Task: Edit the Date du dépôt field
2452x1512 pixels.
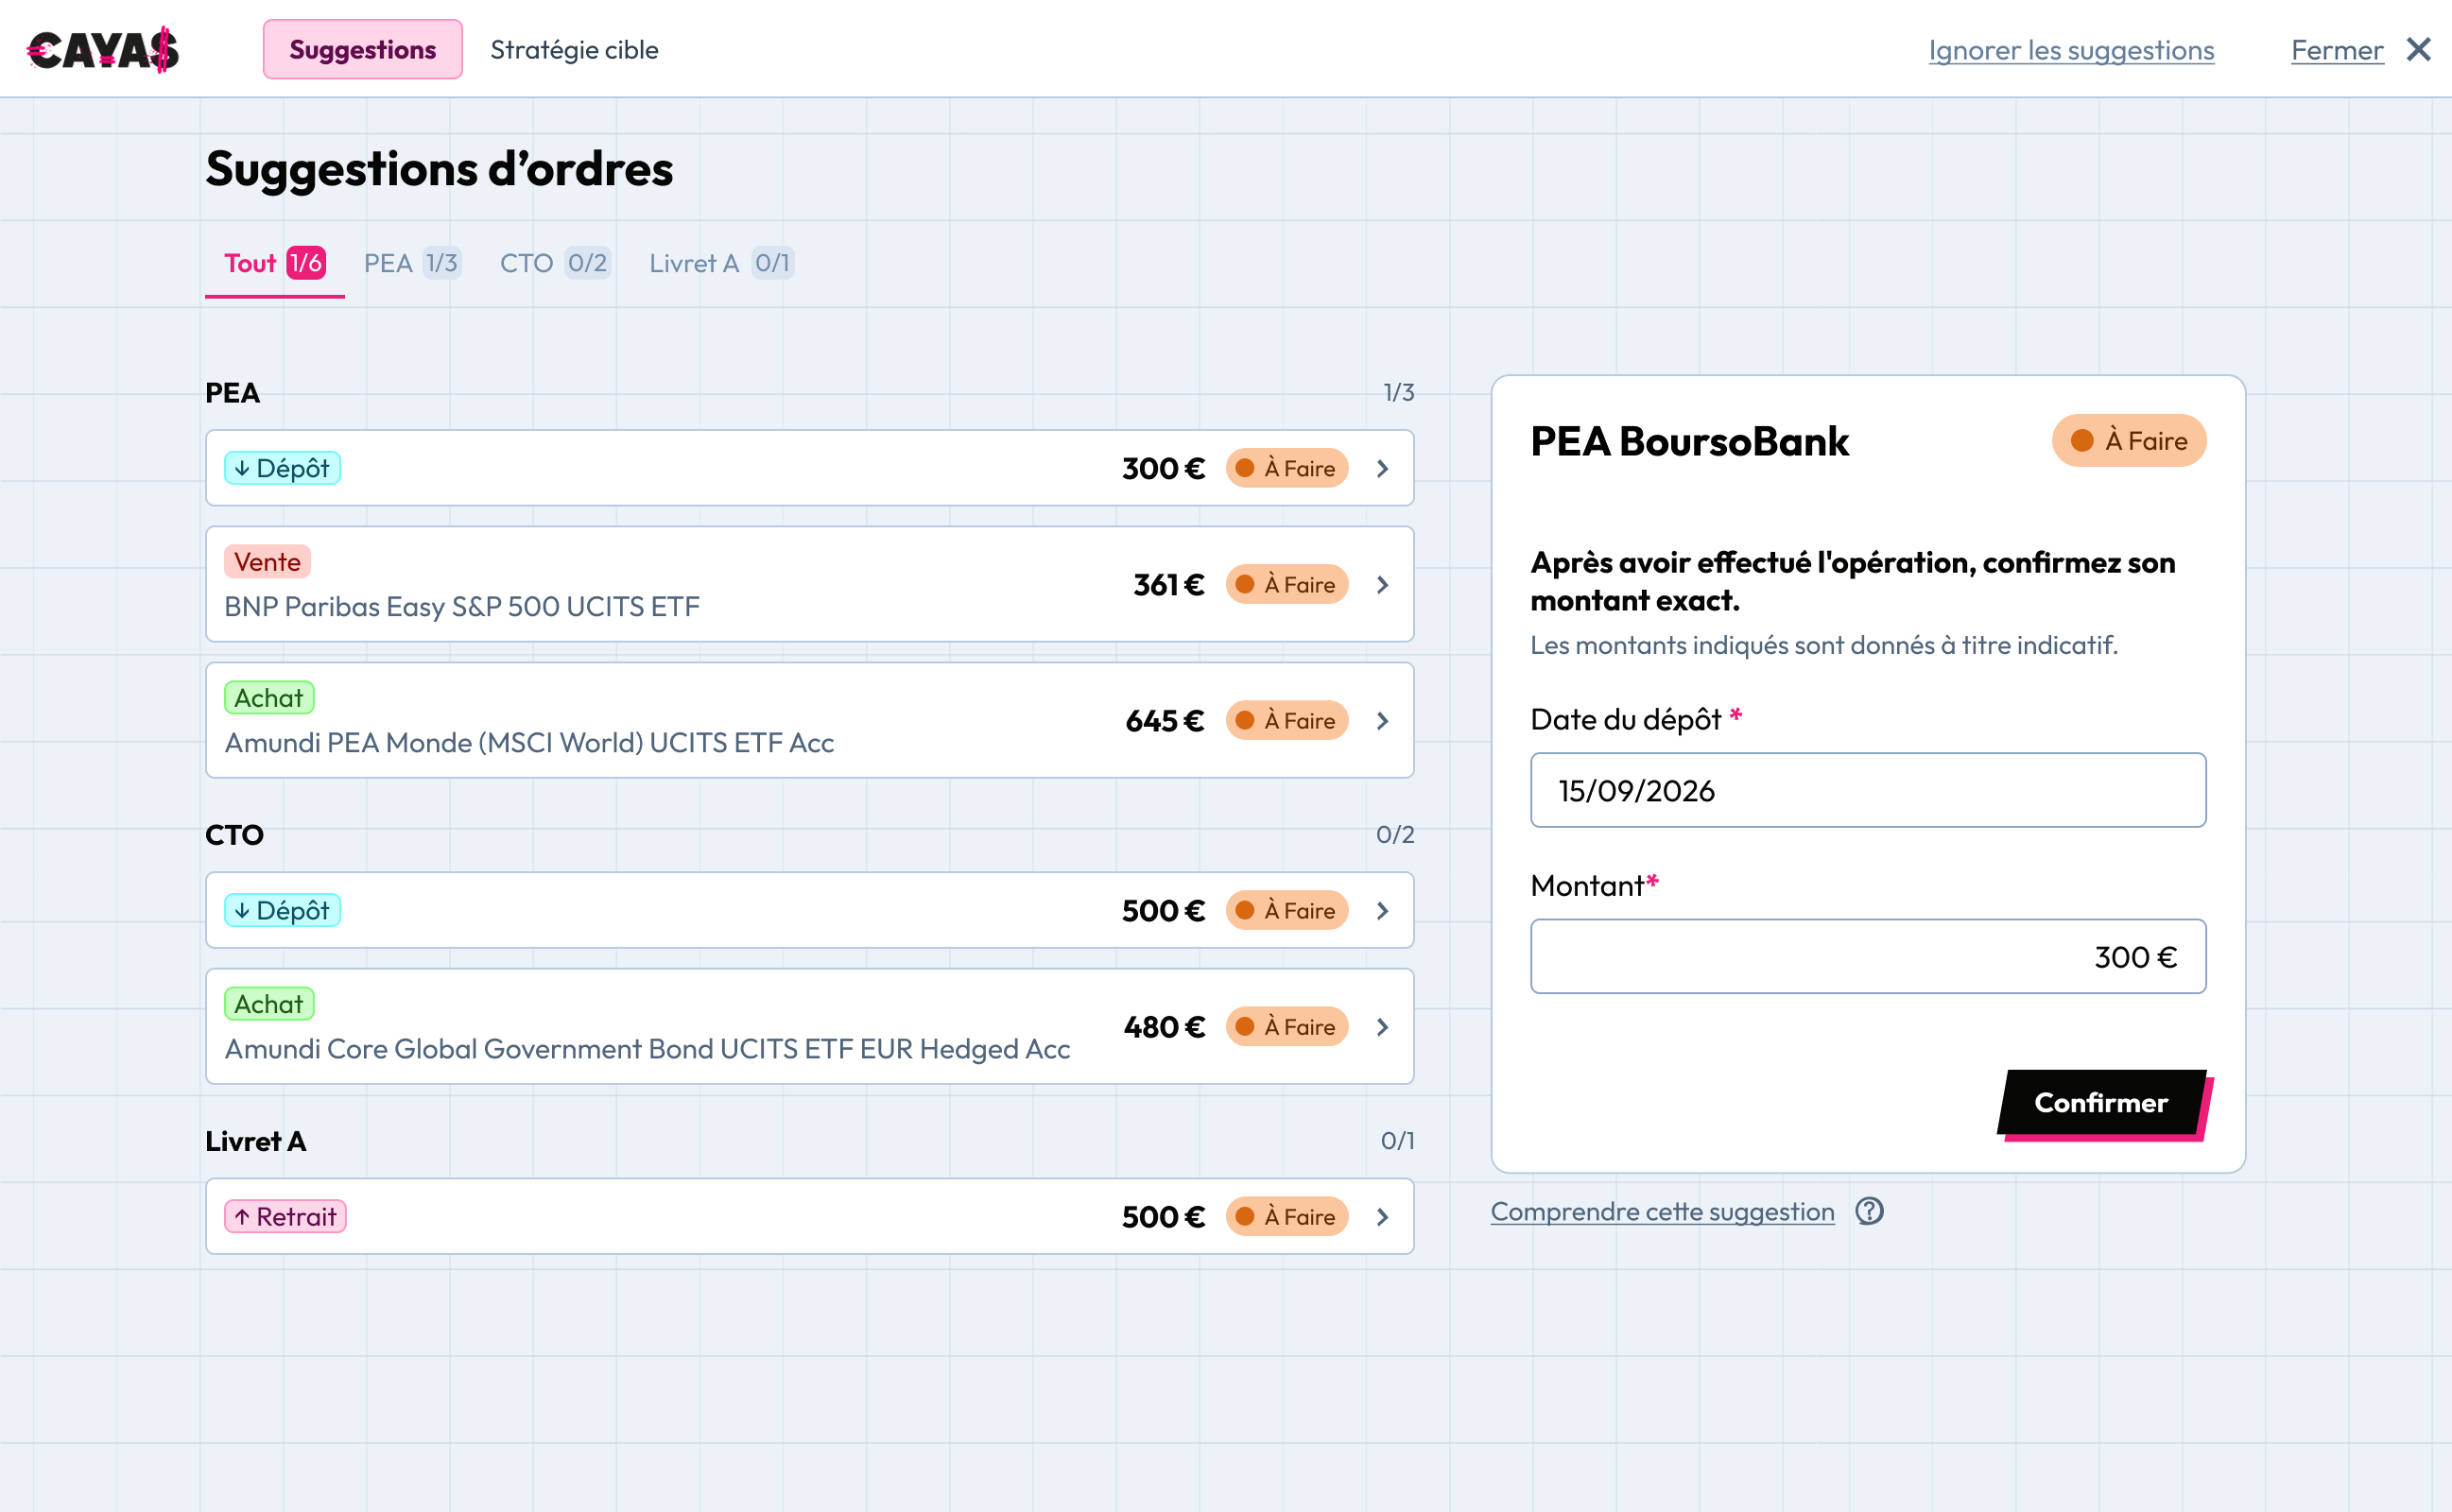Action: click(1868, 790)
